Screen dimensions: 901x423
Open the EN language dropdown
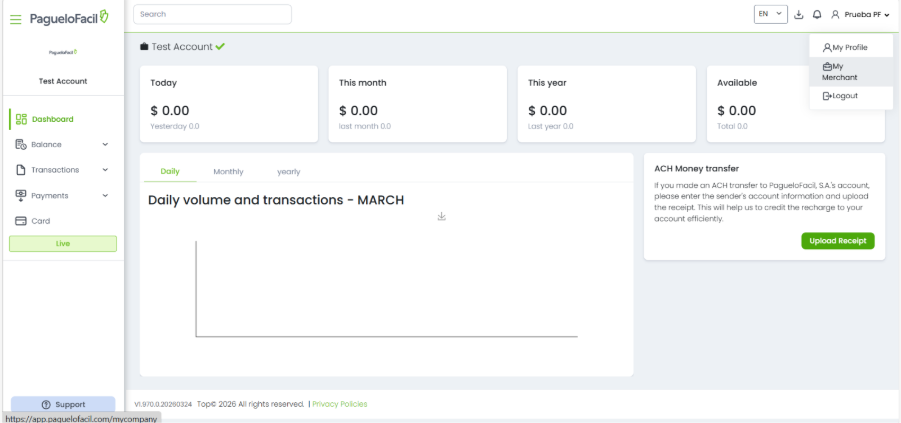point(770,14)
